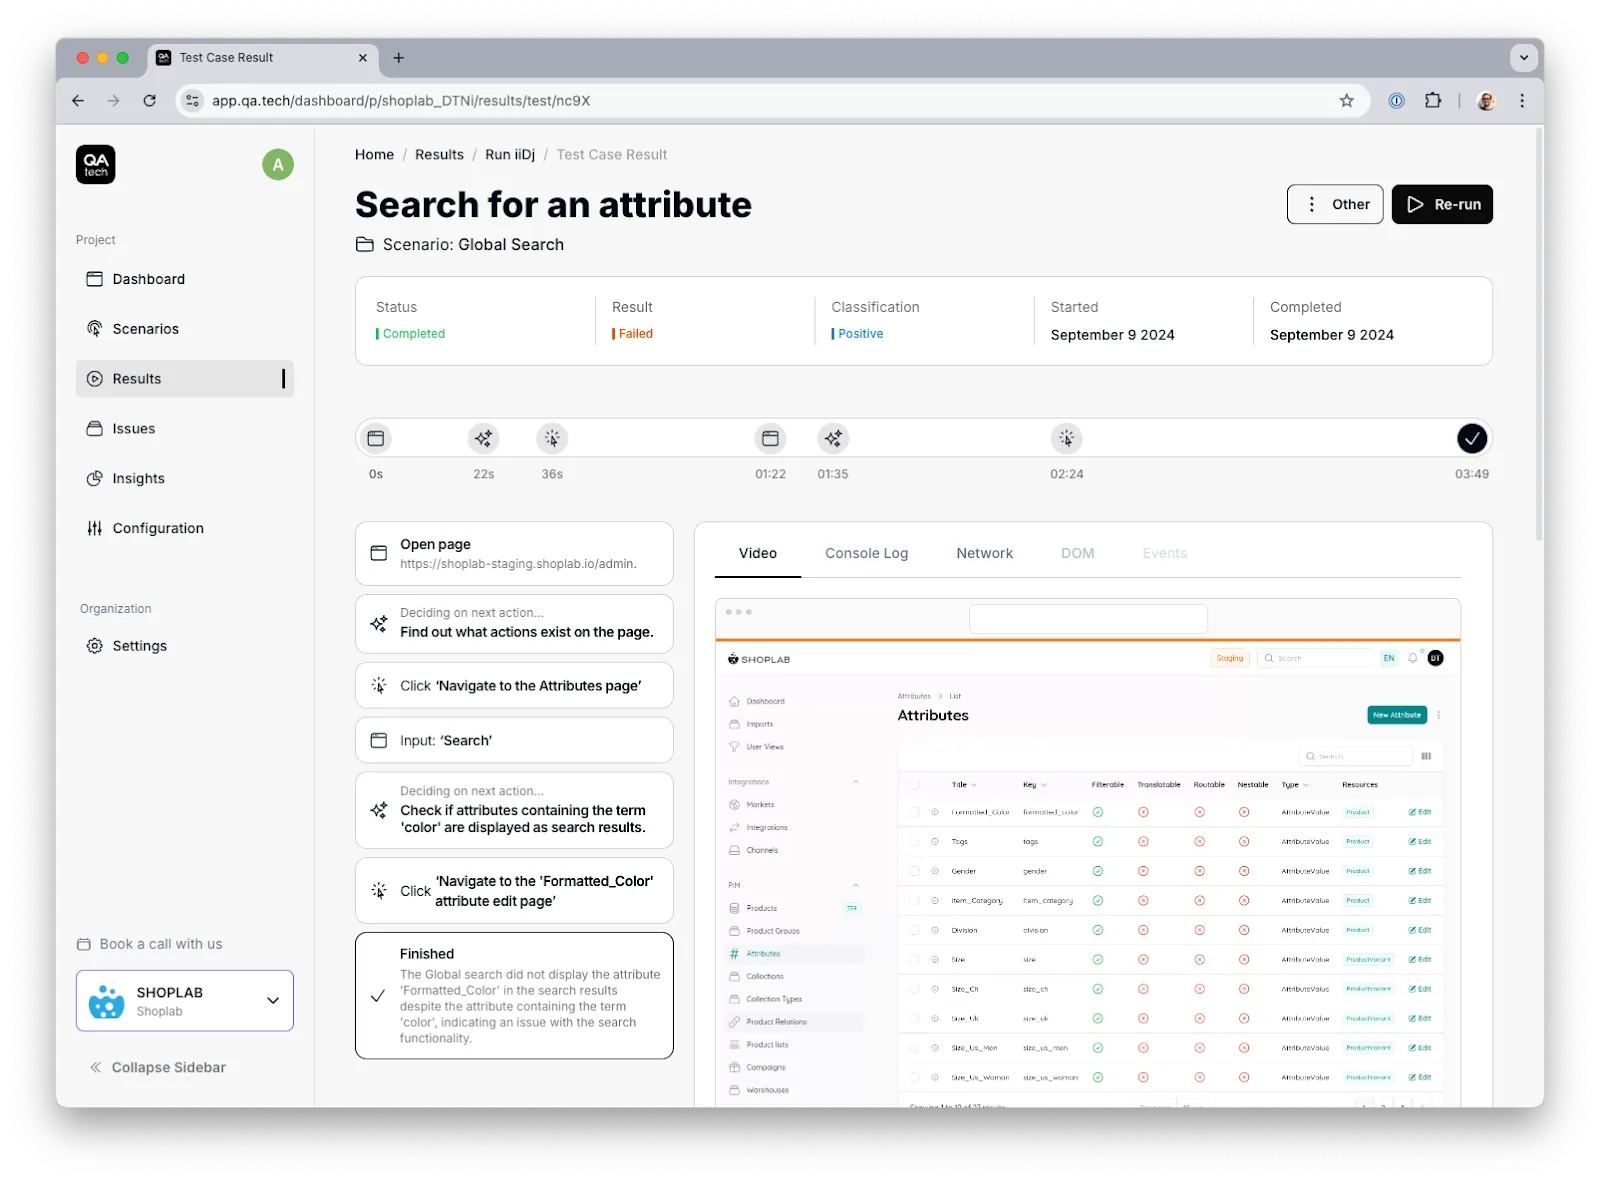Collapse the sidebar
Image resolution: width=1600 pixels, height=1181 pixels.
click(x=157, y=1067)
